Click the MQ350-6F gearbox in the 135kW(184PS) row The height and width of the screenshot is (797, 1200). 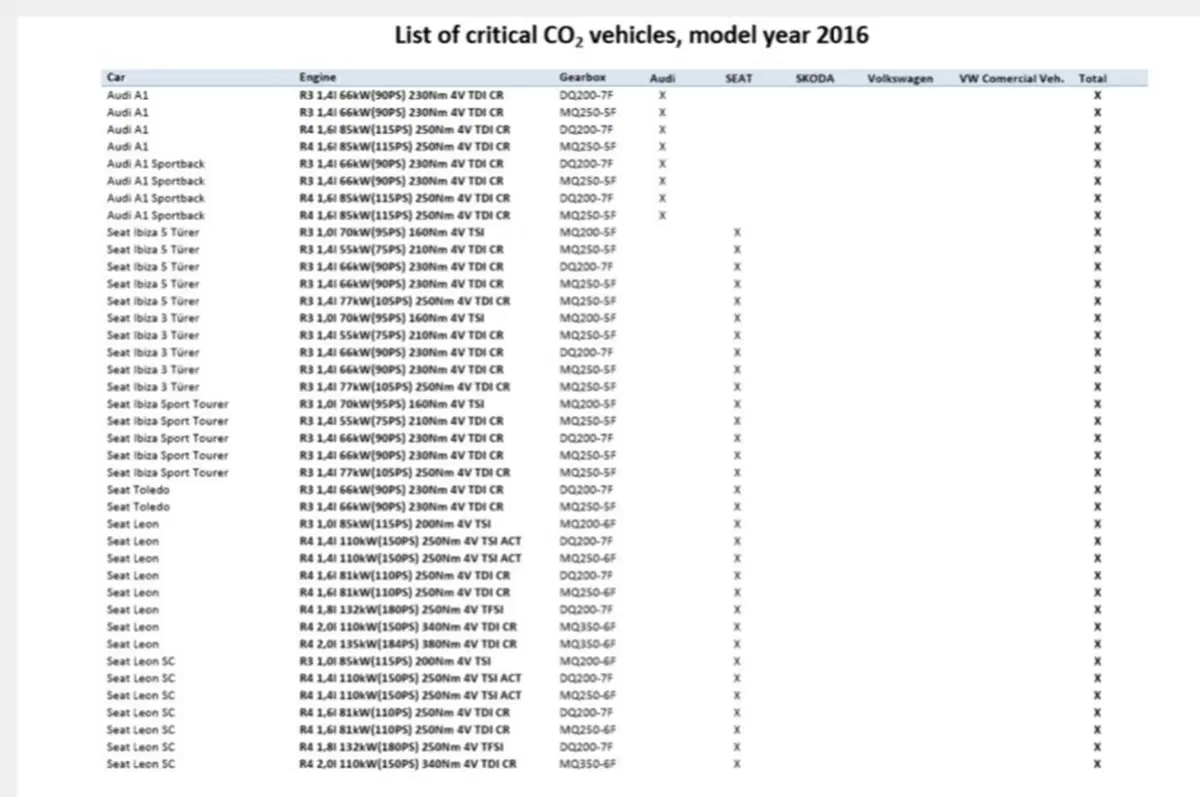pyautogui.click(x=587, y=644)
